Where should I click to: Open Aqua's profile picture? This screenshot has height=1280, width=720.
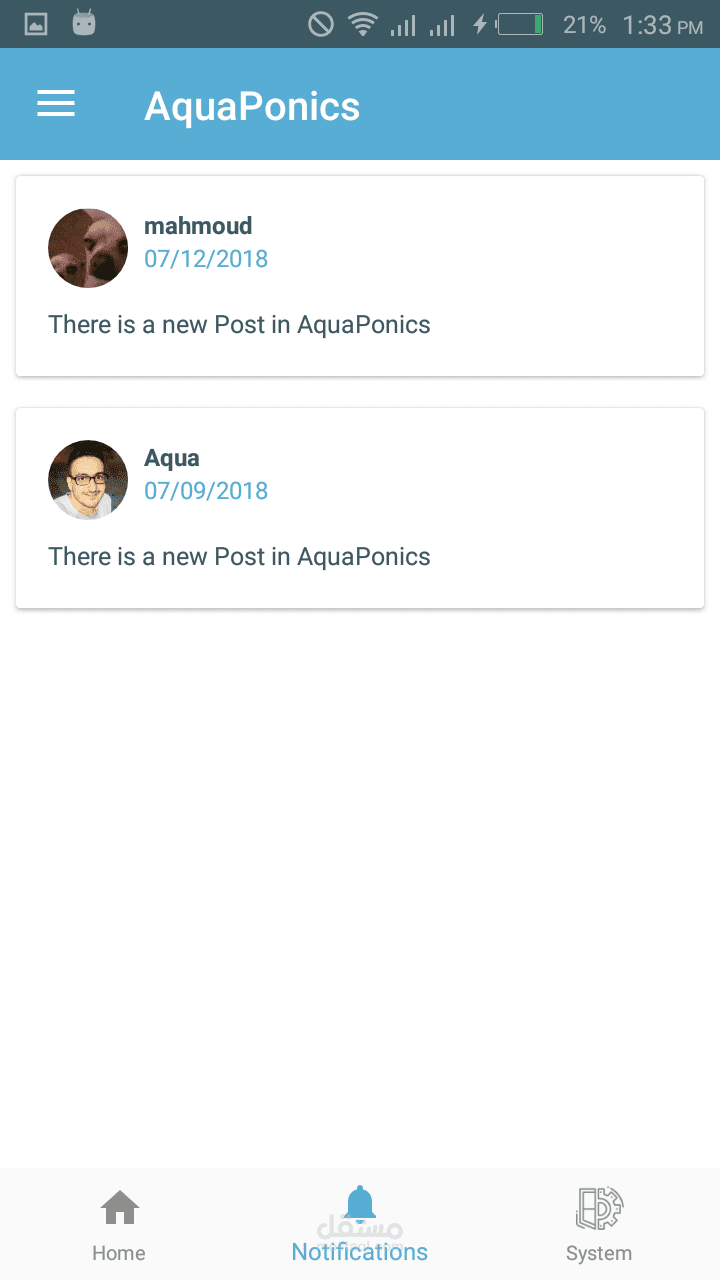click(88, 480)
